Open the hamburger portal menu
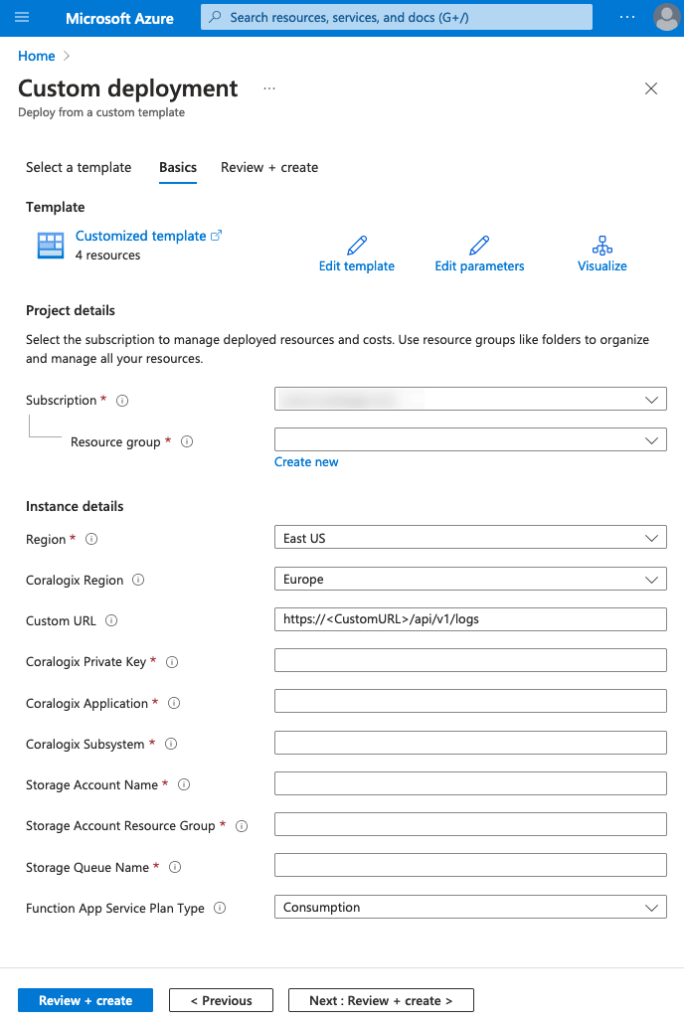The image size is (684, 1024). [22, 17]
